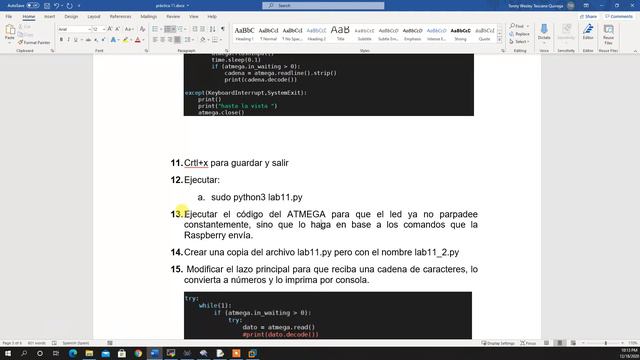Click the Save icon in title bar
Viewport: 640px width, 360px height.
coord(47,6)
